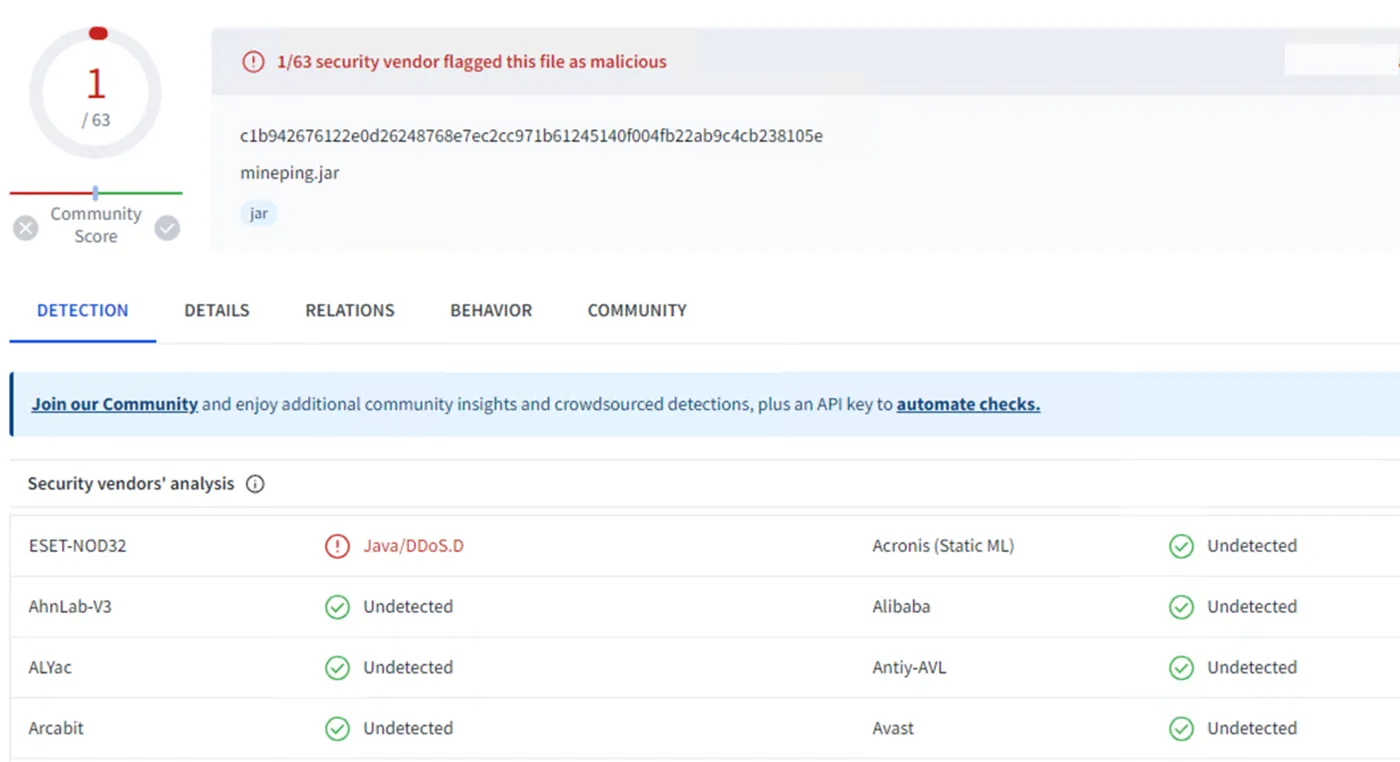Click the jar file type tag
1400x762 pixels.
coord(259,214)
